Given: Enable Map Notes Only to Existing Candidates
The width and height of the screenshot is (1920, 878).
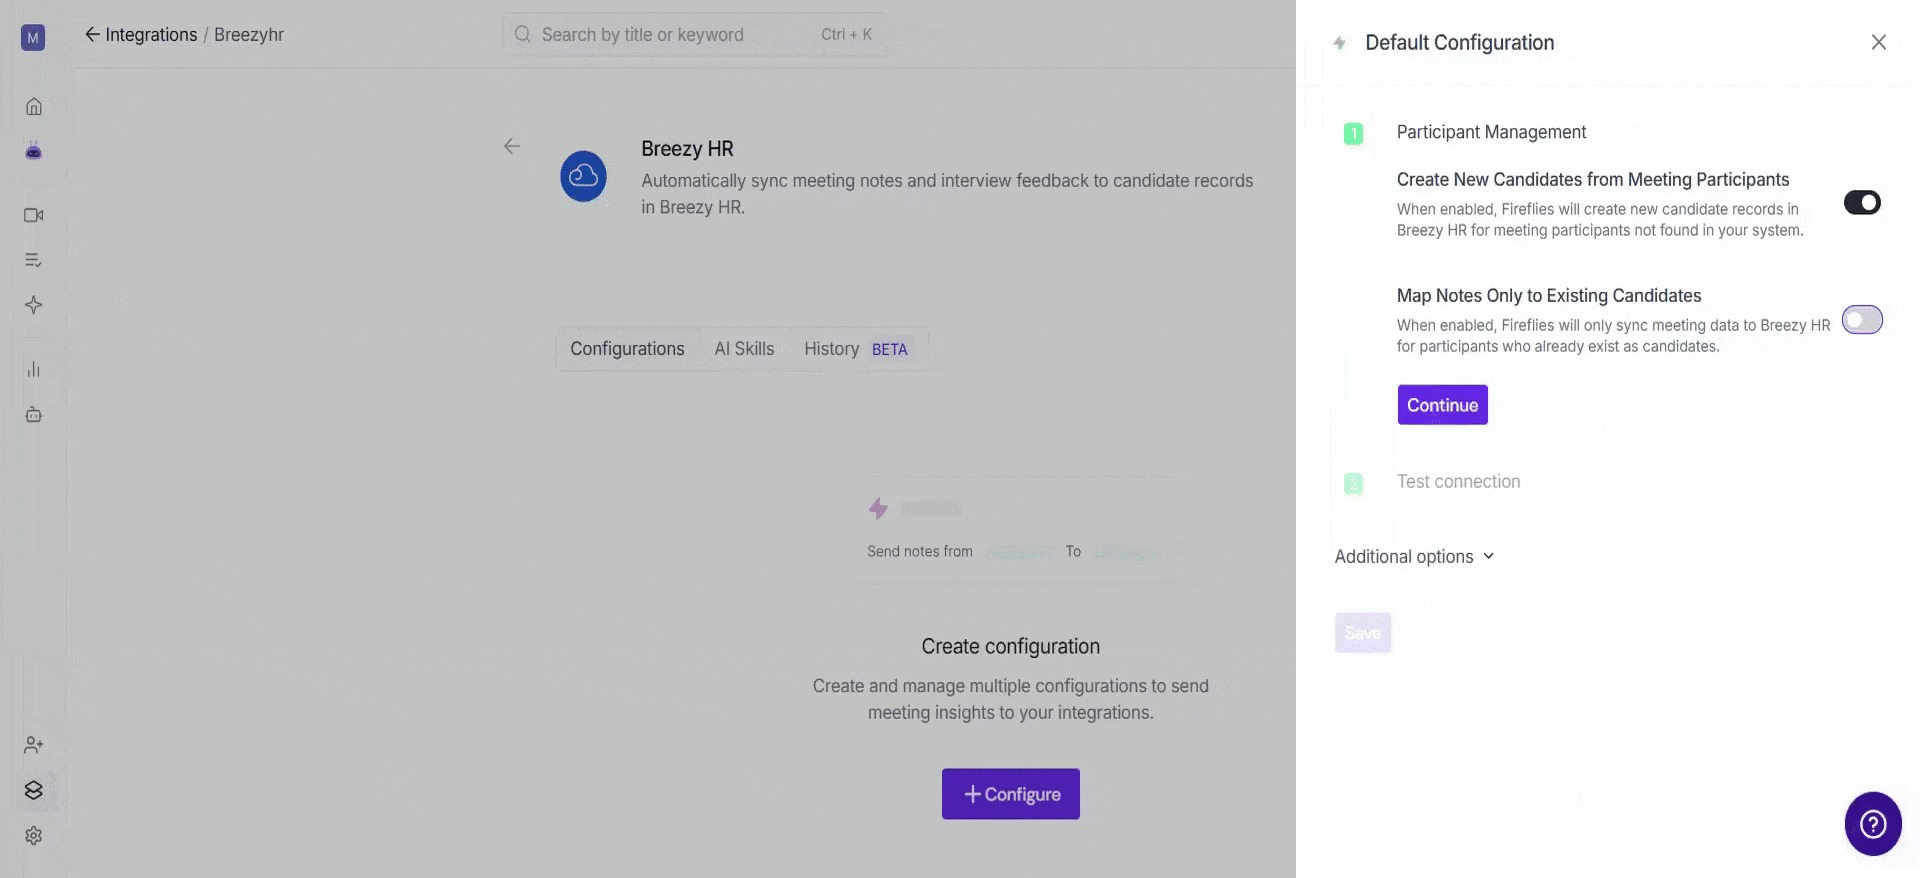Looking at the screenshot, I should 1862,320.
